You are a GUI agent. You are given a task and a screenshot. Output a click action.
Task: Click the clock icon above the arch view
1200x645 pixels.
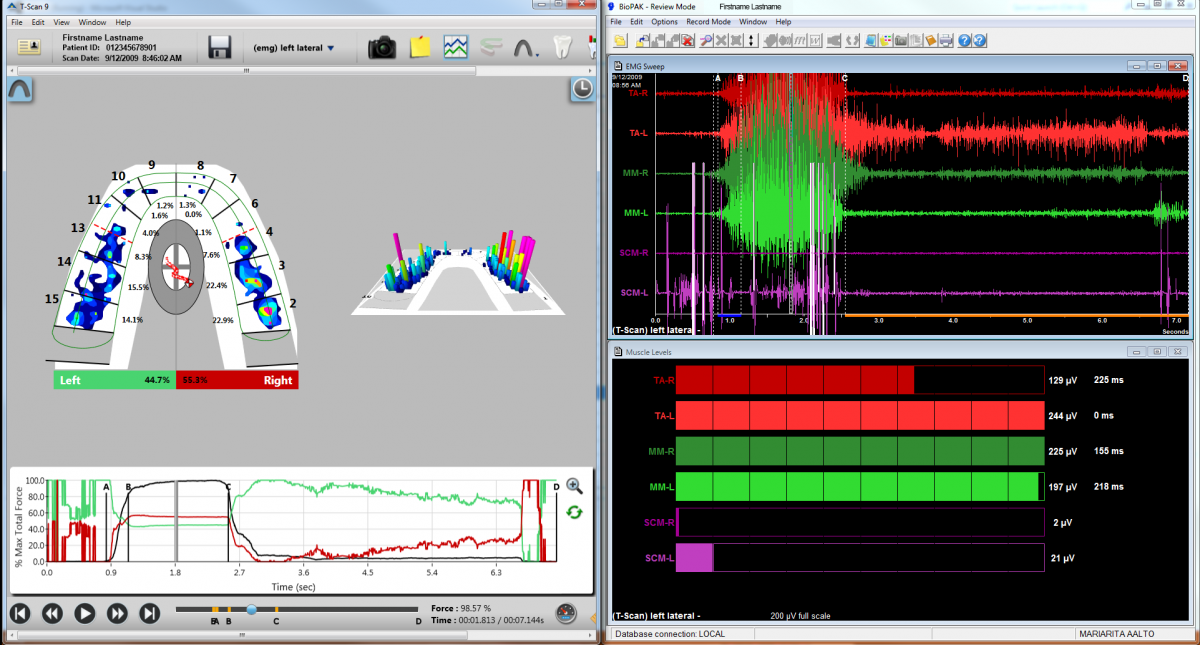581,90
